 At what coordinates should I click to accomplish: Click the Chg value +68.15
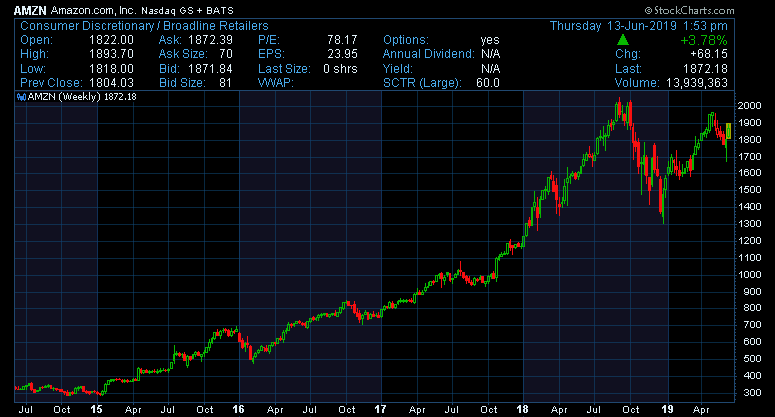[x=709, y=54]
